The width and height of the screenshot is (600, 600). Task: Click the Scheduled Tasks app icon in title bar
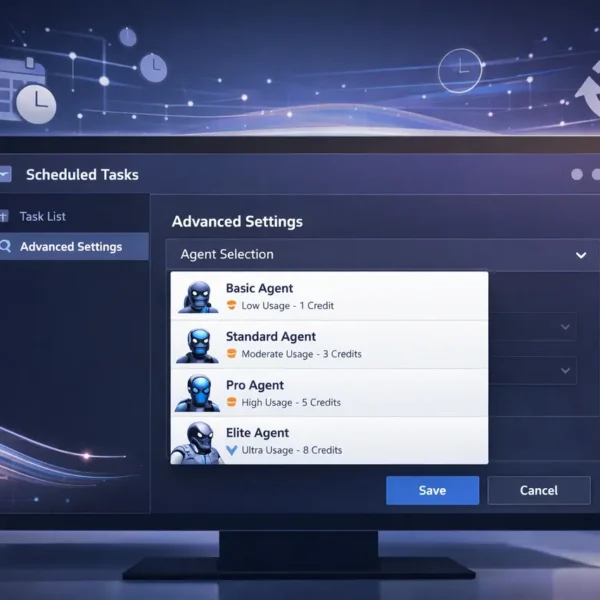pyautogui.click(x=5, y=174)
